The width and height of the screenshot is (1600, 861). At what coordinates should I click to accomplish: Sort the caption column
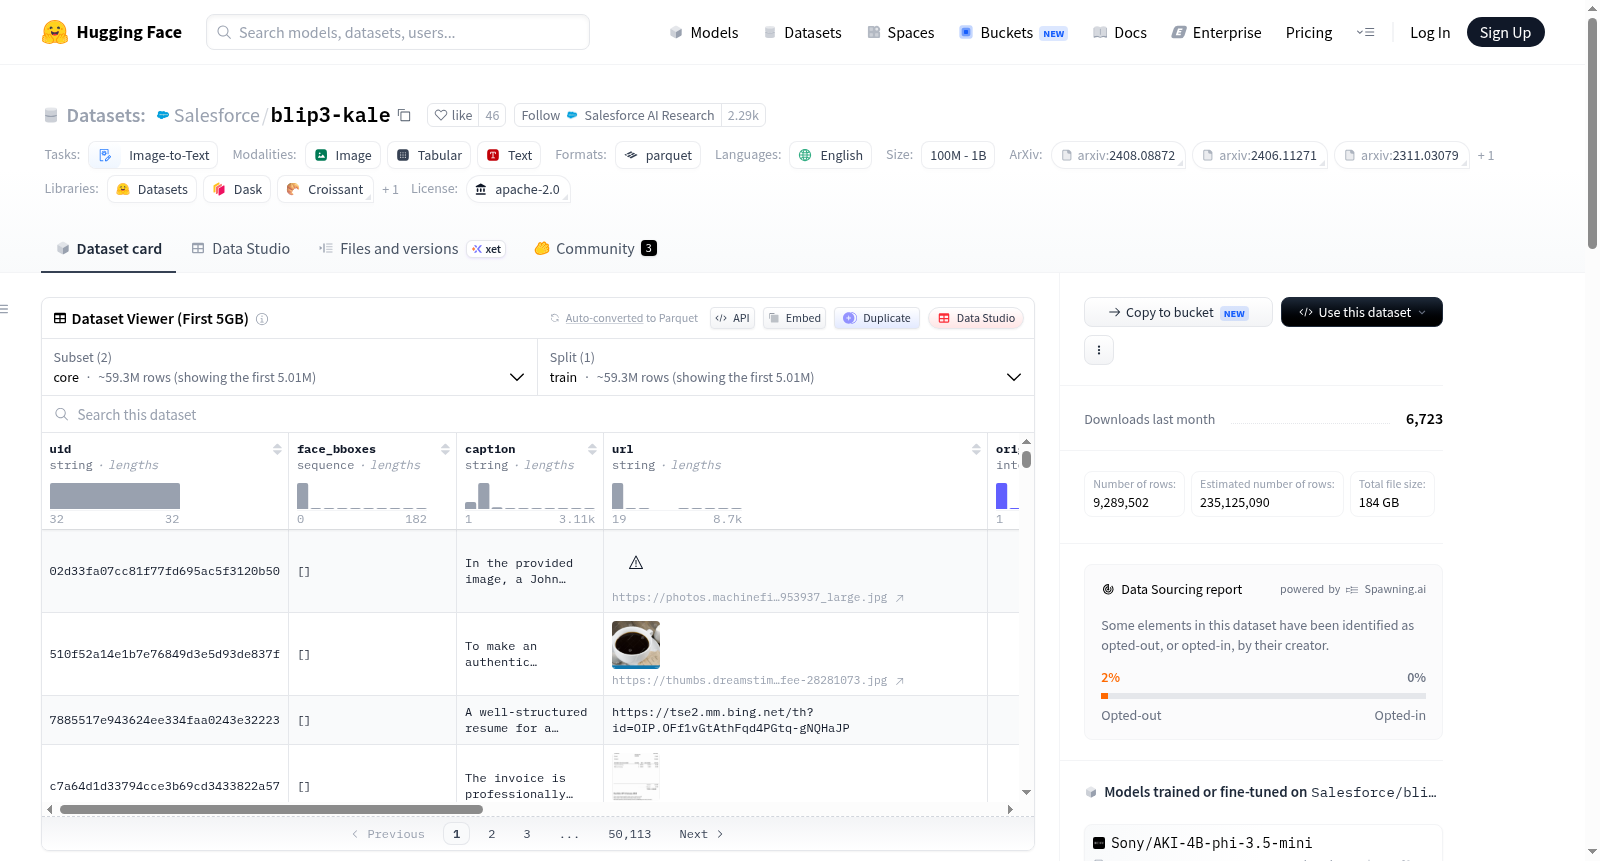point(592,449)
